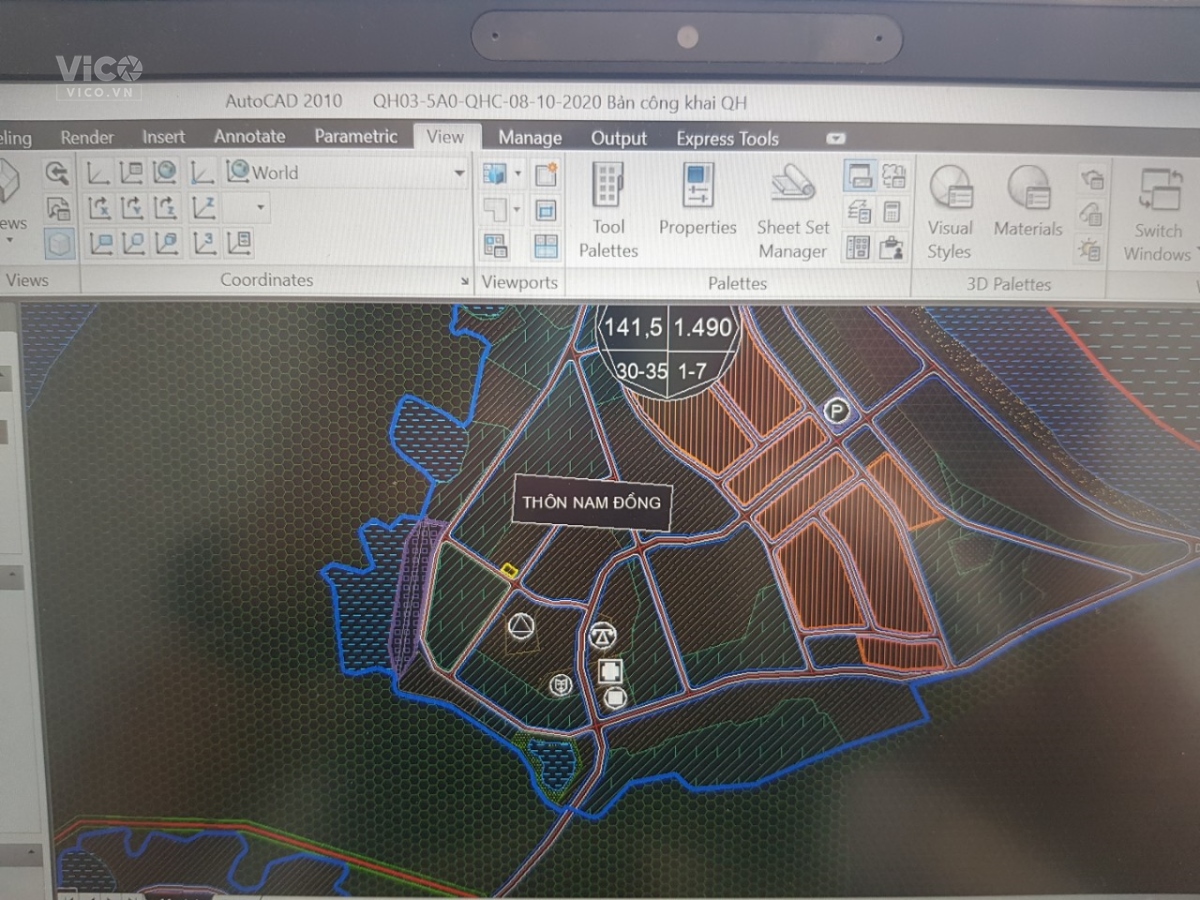Open the Named UCS dialog icon
The height and width of the screenshot is (900, 1200).
[x=132, y=173]
